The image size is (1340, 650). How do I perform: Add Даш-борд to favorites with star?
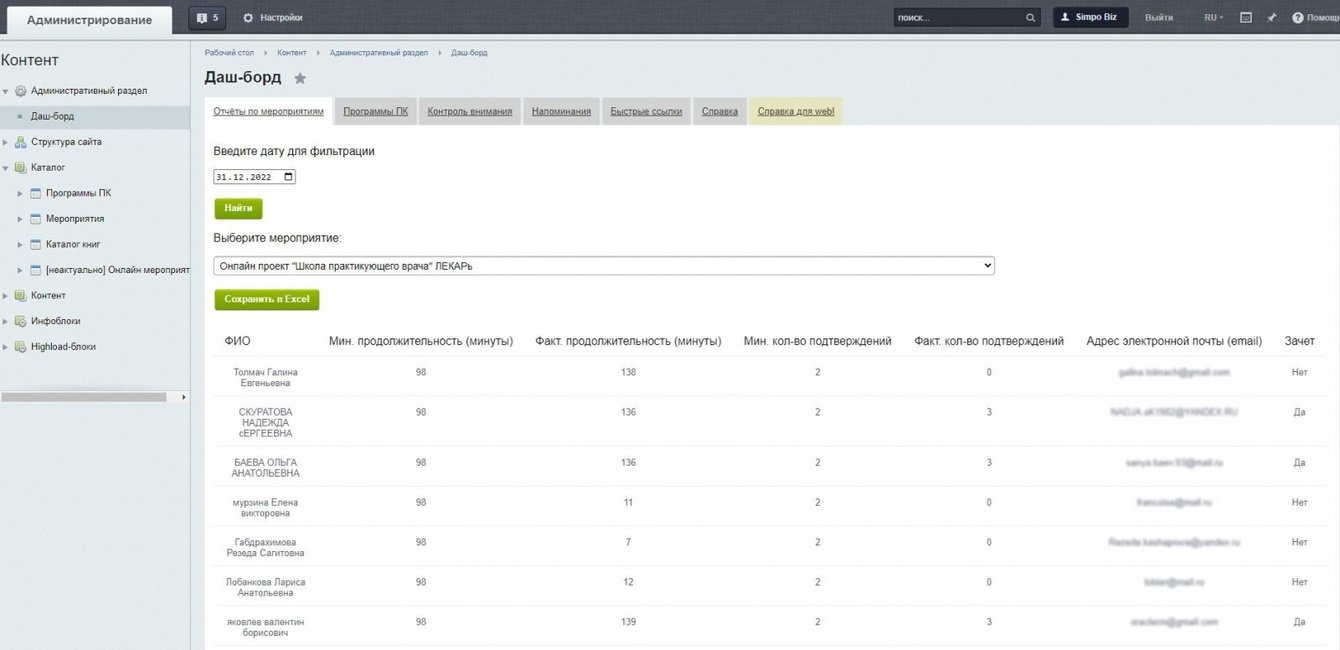(x=300, y=78)
